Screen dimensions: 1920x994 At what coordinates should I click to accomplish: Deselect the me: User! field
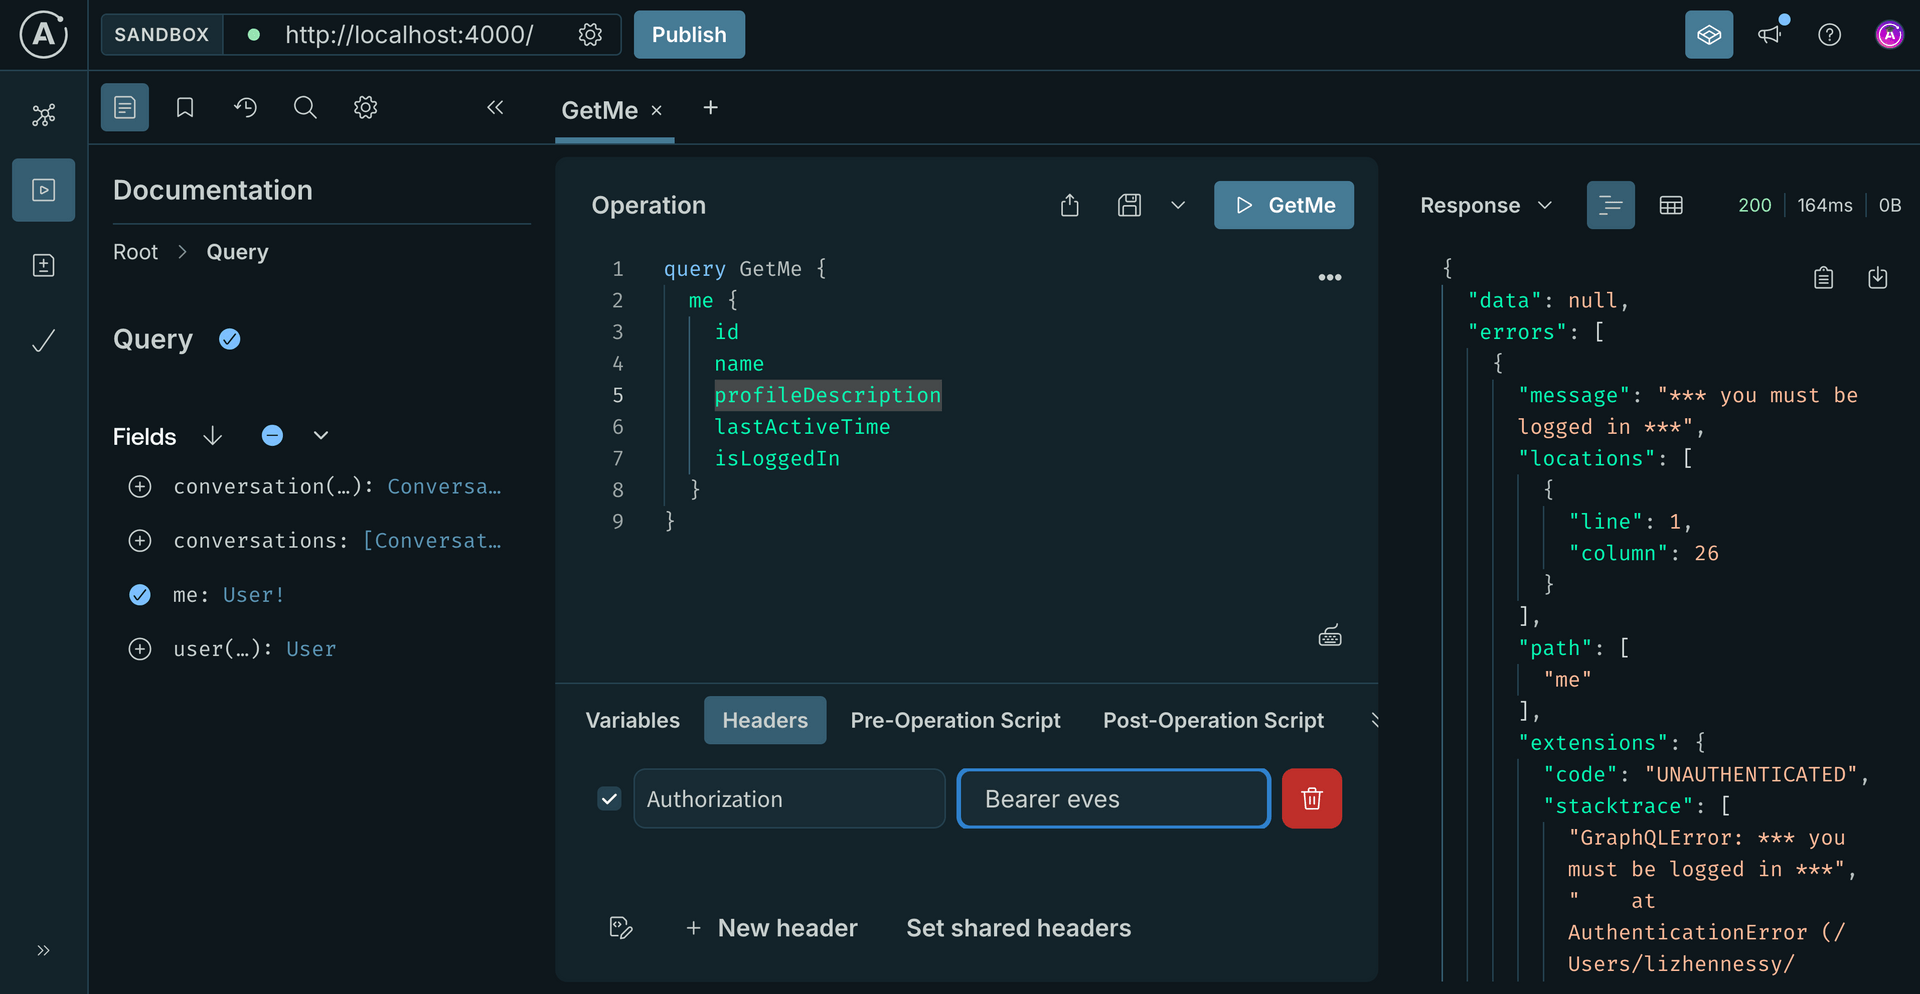tap(140, 594)
